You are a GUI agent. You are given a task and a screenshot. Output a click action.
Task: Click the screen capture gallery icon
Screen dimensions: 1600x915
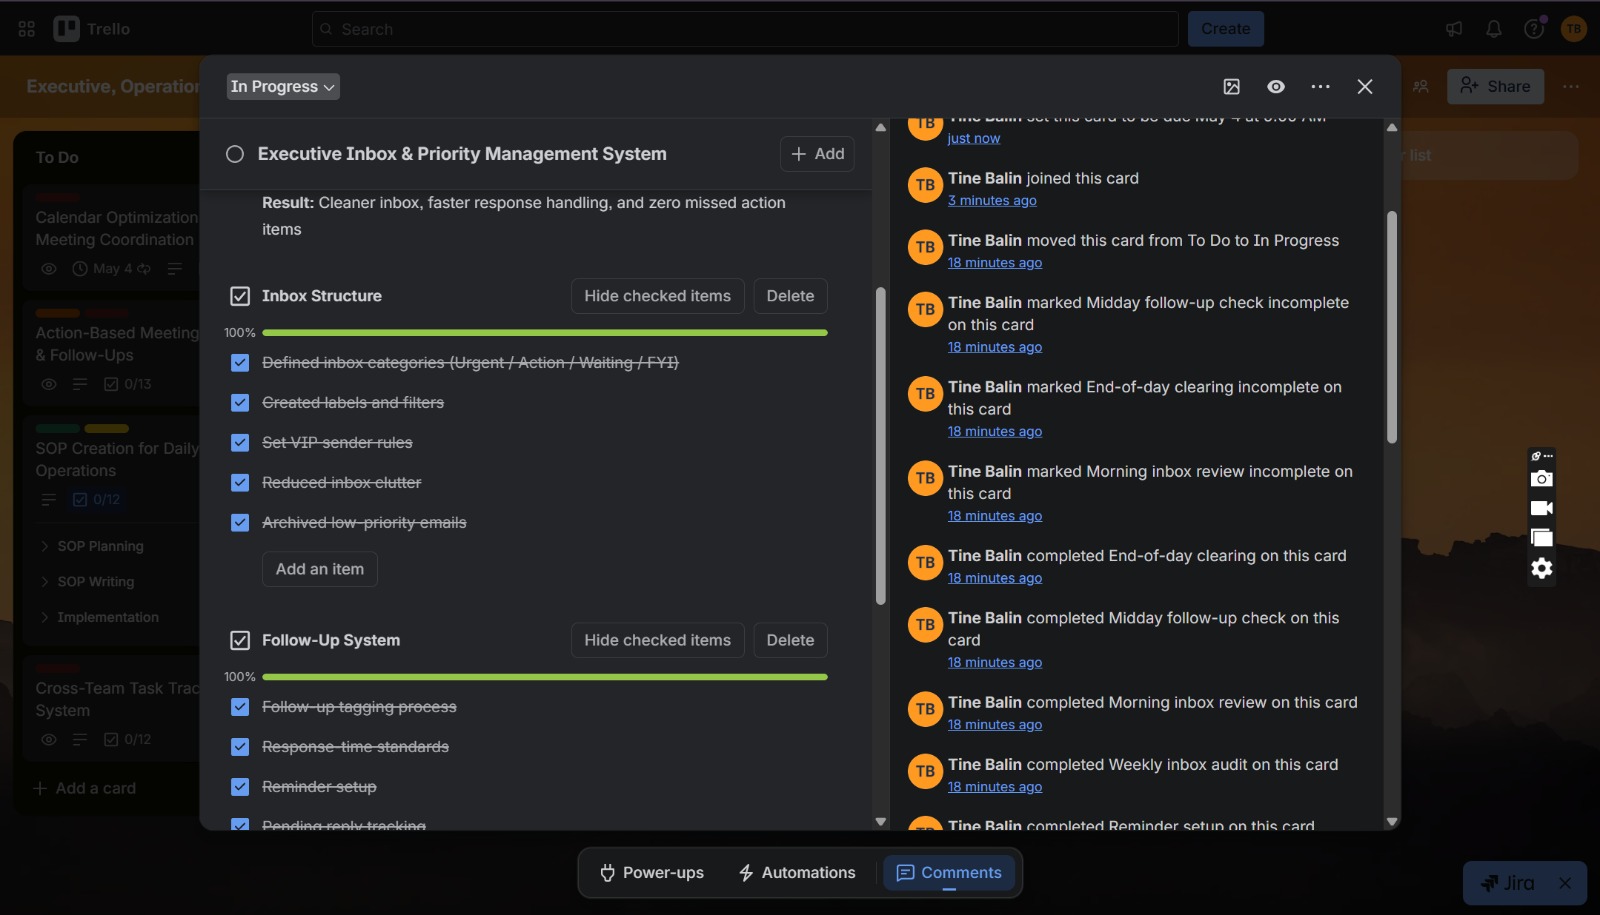pos(1542,538)
